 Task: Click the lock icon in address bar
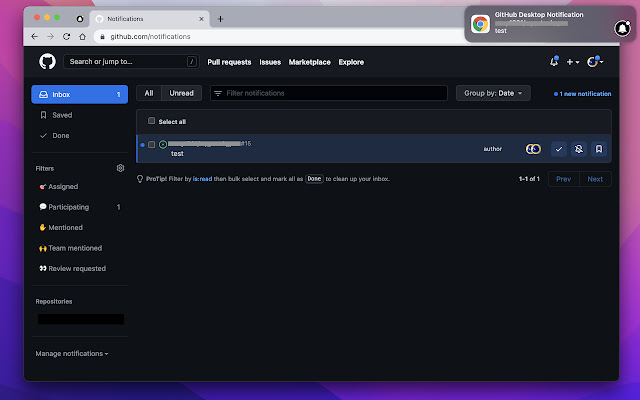[102, 37]
